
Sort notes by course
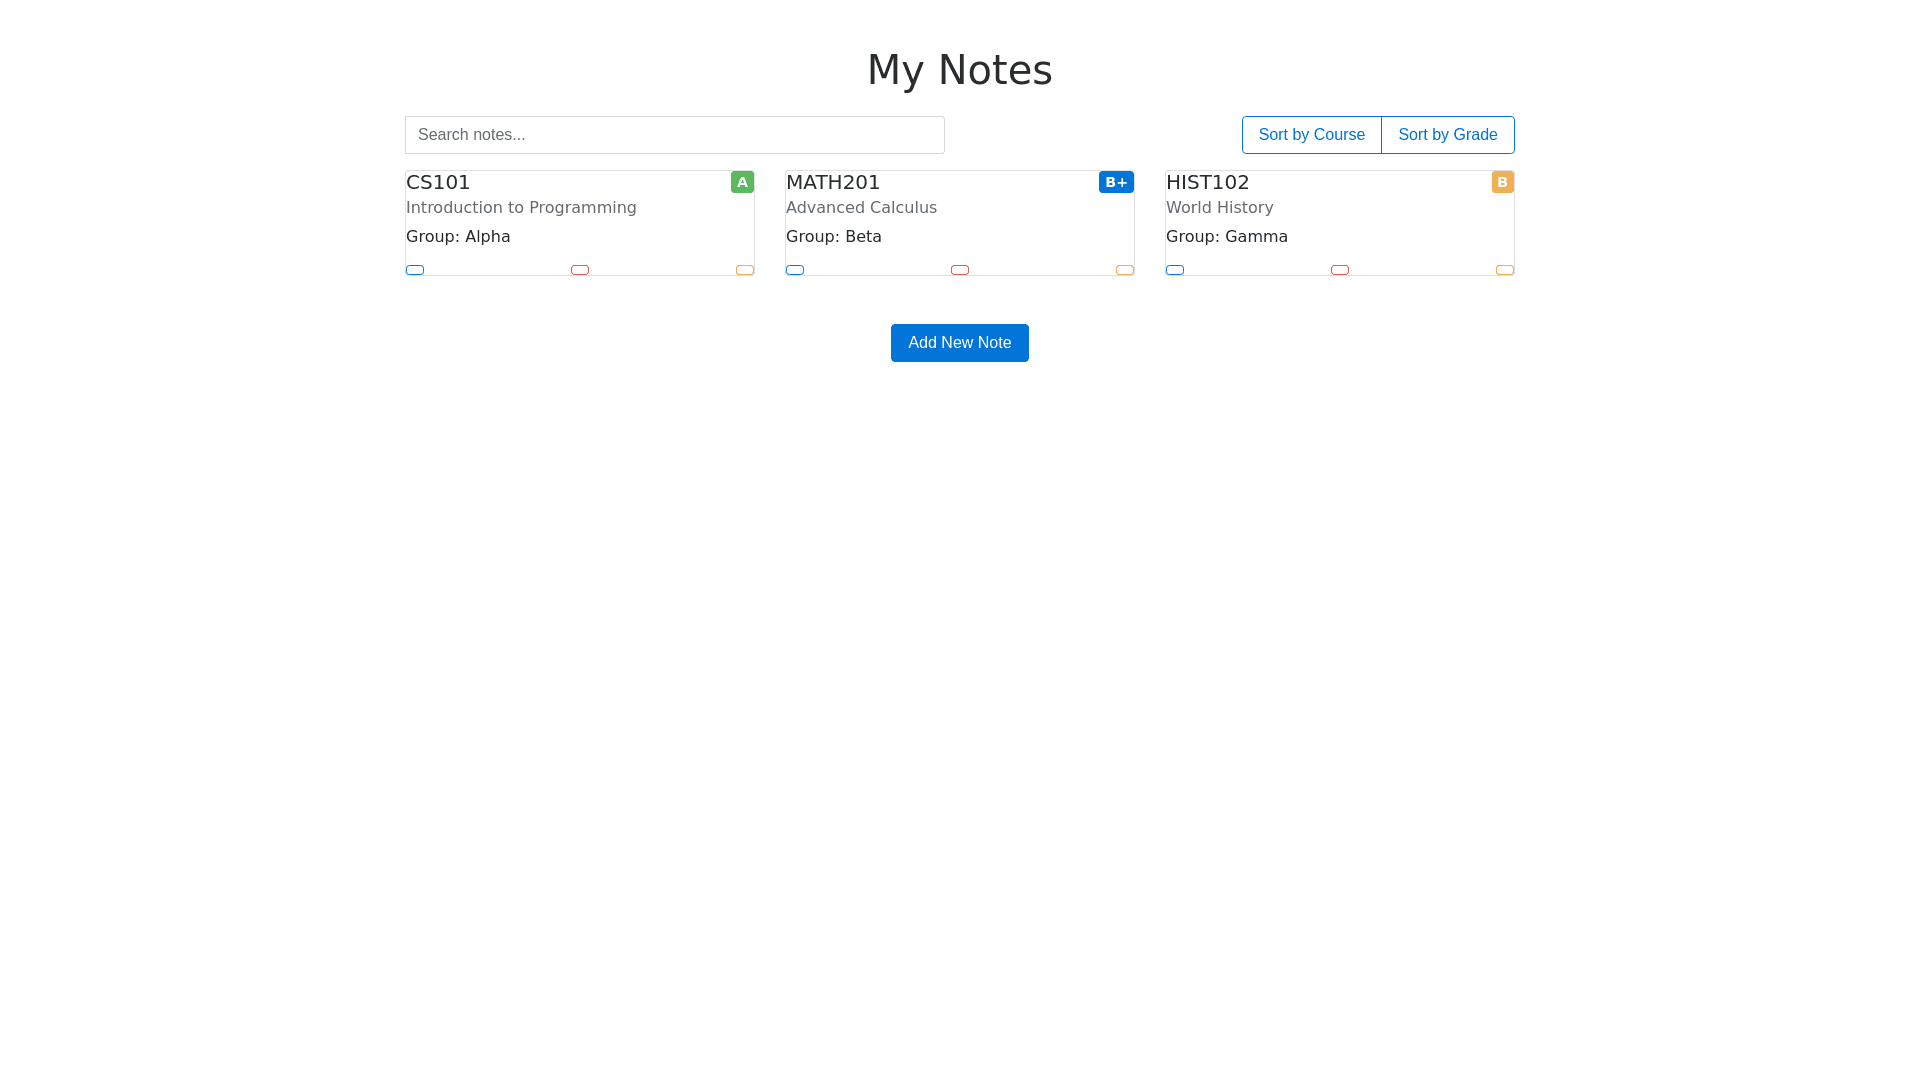pyautogui.click(x=1311, y=135)
